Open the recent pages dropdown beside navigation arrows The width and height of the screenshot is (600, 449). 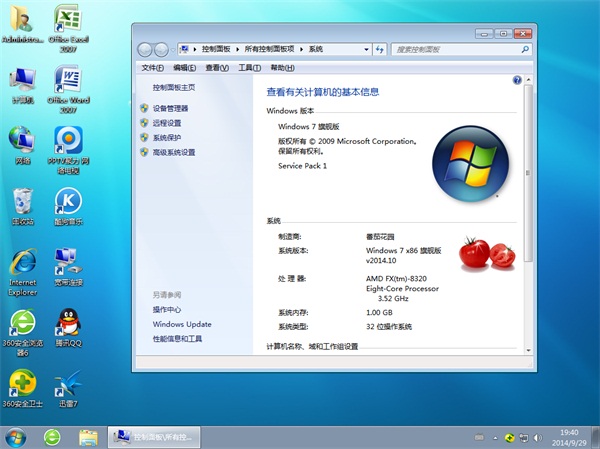click(x=173, y=50)
